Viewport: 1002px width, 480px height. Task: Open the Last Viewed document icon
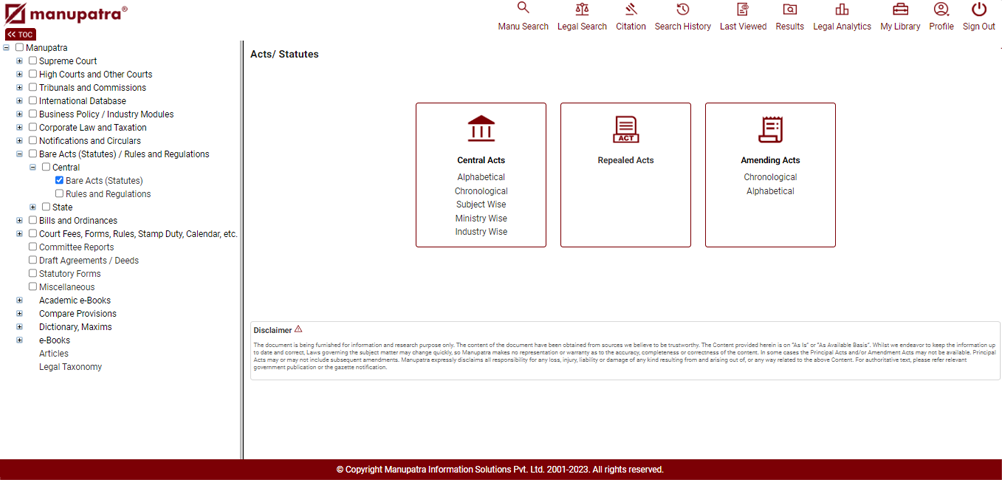(743, 9)
